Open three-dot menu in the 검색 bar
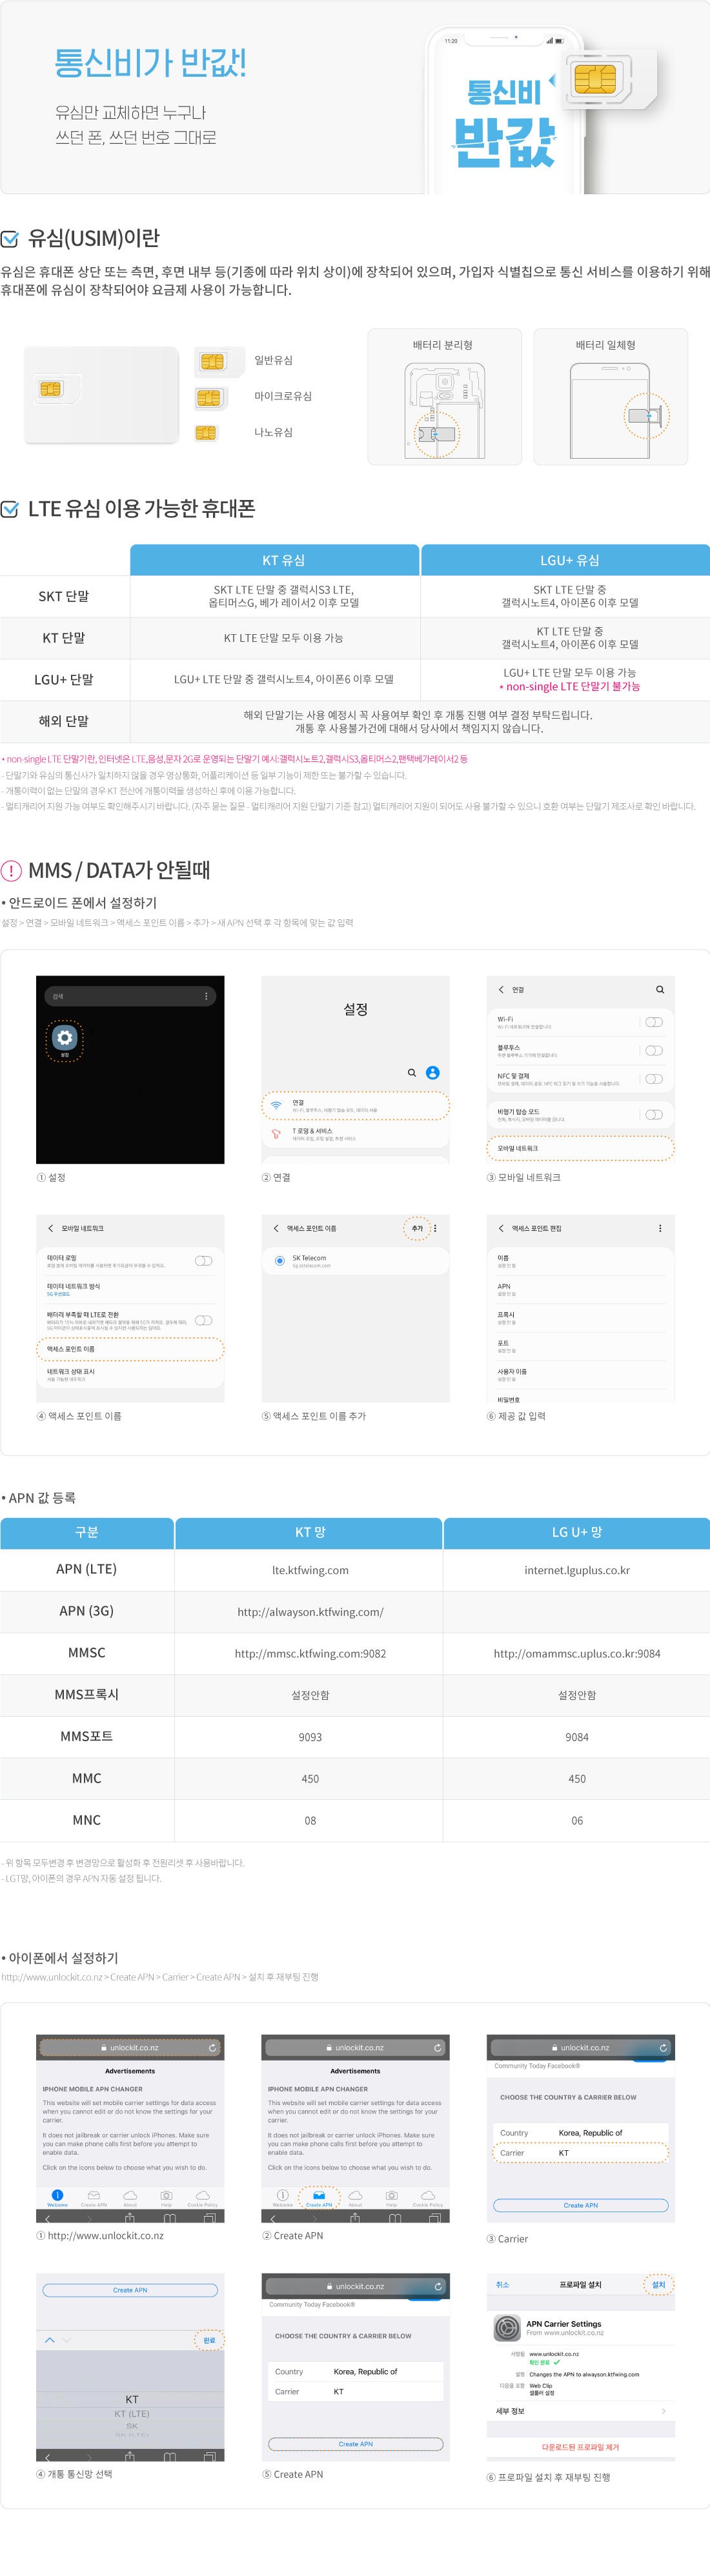 point(206,996)
